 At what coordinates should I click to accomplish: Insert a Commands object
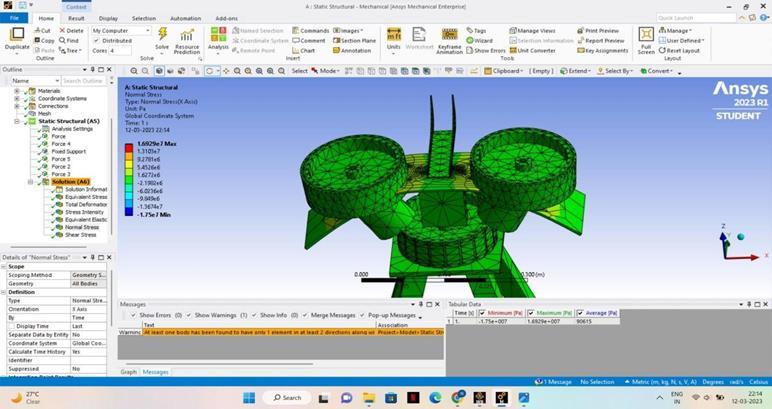tap(310, 31)
